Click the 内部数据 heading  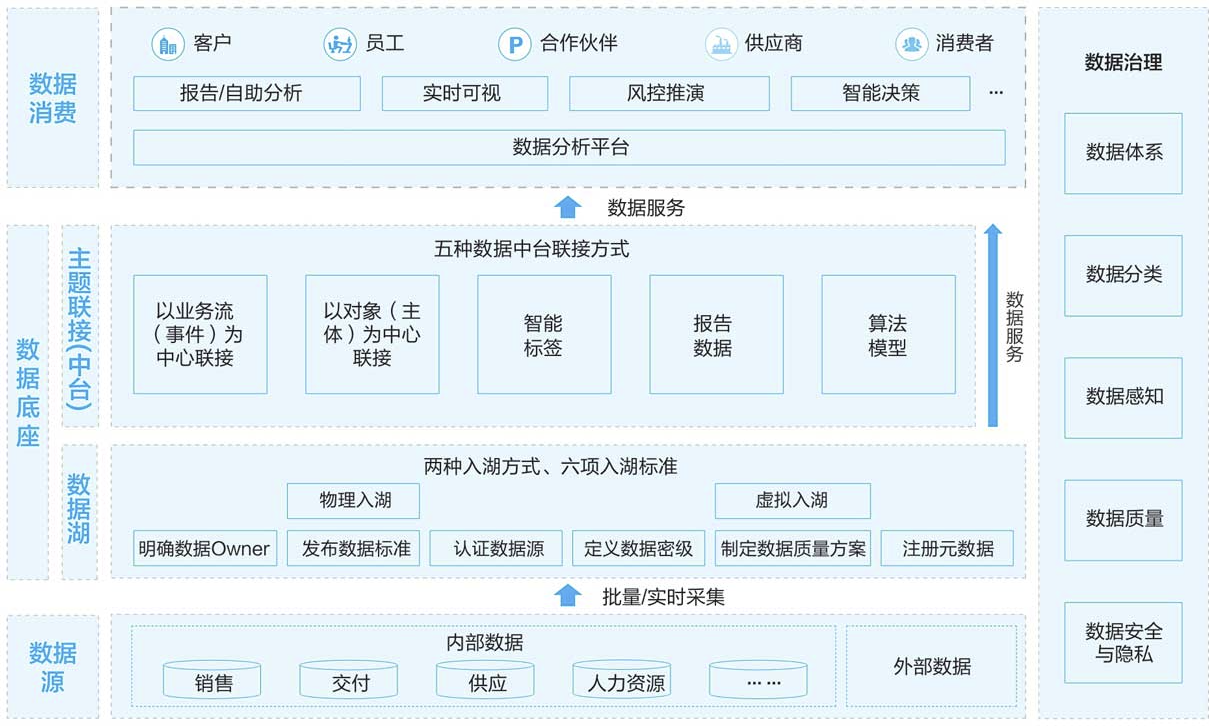click(484, 642)
